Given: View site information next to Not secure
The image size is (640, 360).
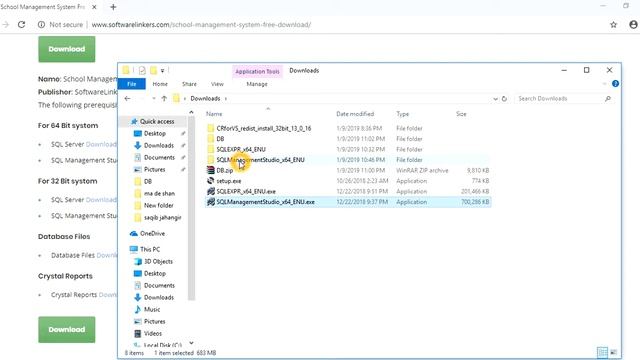Looking at the screenshot, I should [x=41, y=24].
